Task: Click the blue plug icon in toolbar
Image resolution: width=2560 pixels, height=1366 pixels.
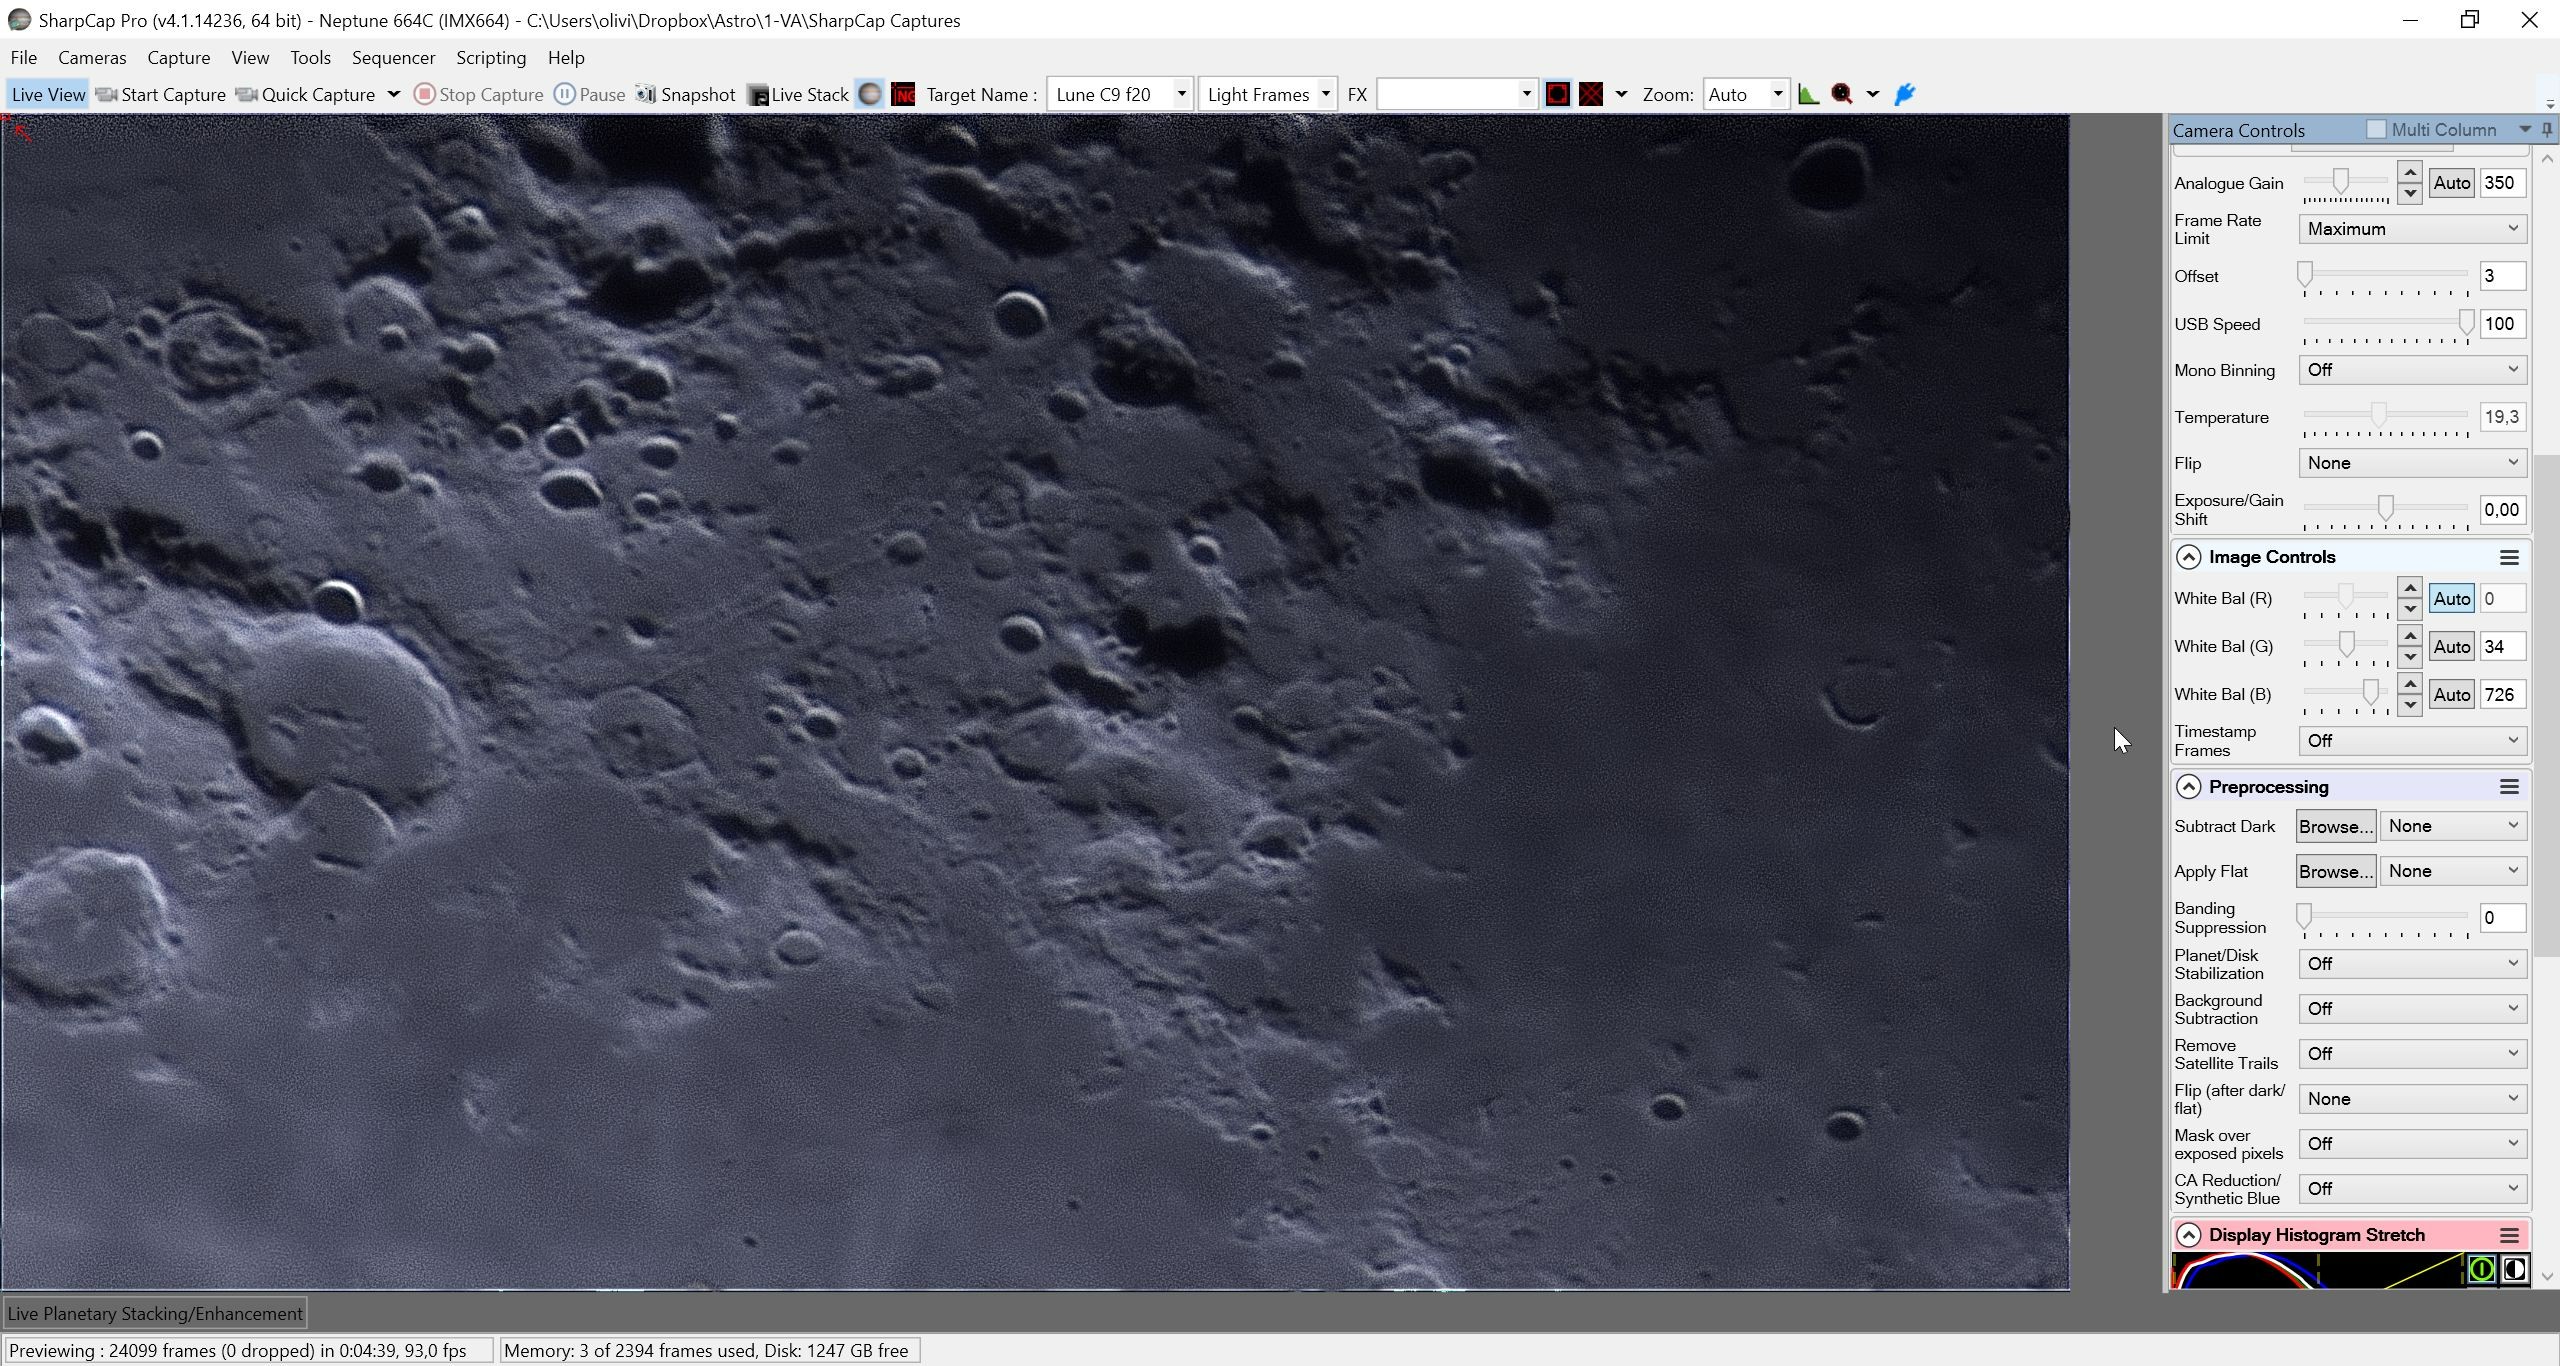Action: tap(1905, 94)
